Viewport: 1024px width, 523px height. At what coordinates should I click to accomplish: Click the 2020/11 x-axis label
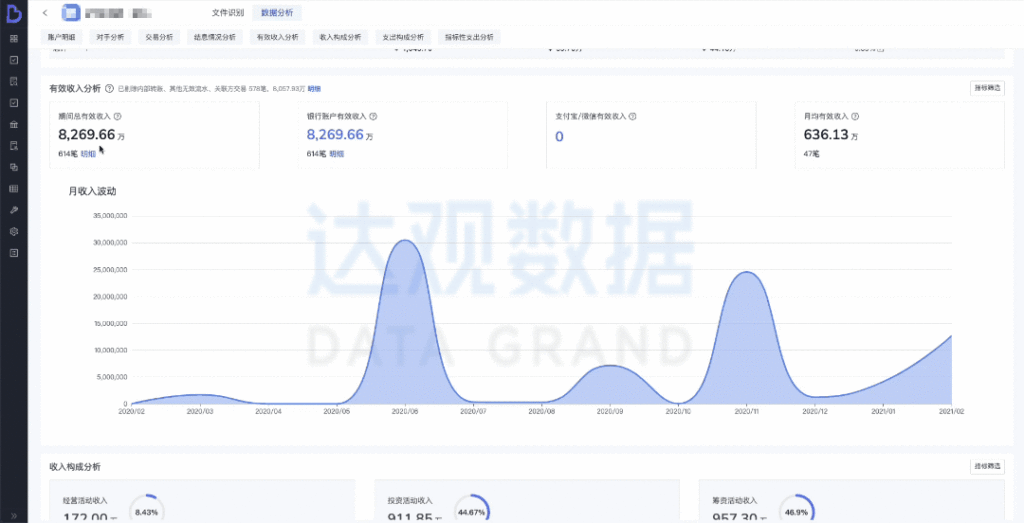click(x=746, y=411)
